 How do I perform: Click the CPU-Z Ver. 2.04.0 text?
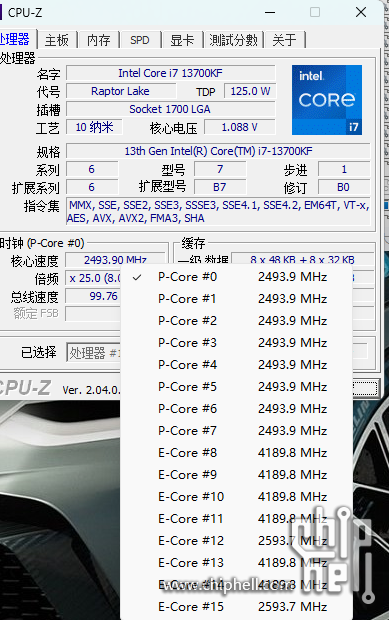(x=91, y=390)
